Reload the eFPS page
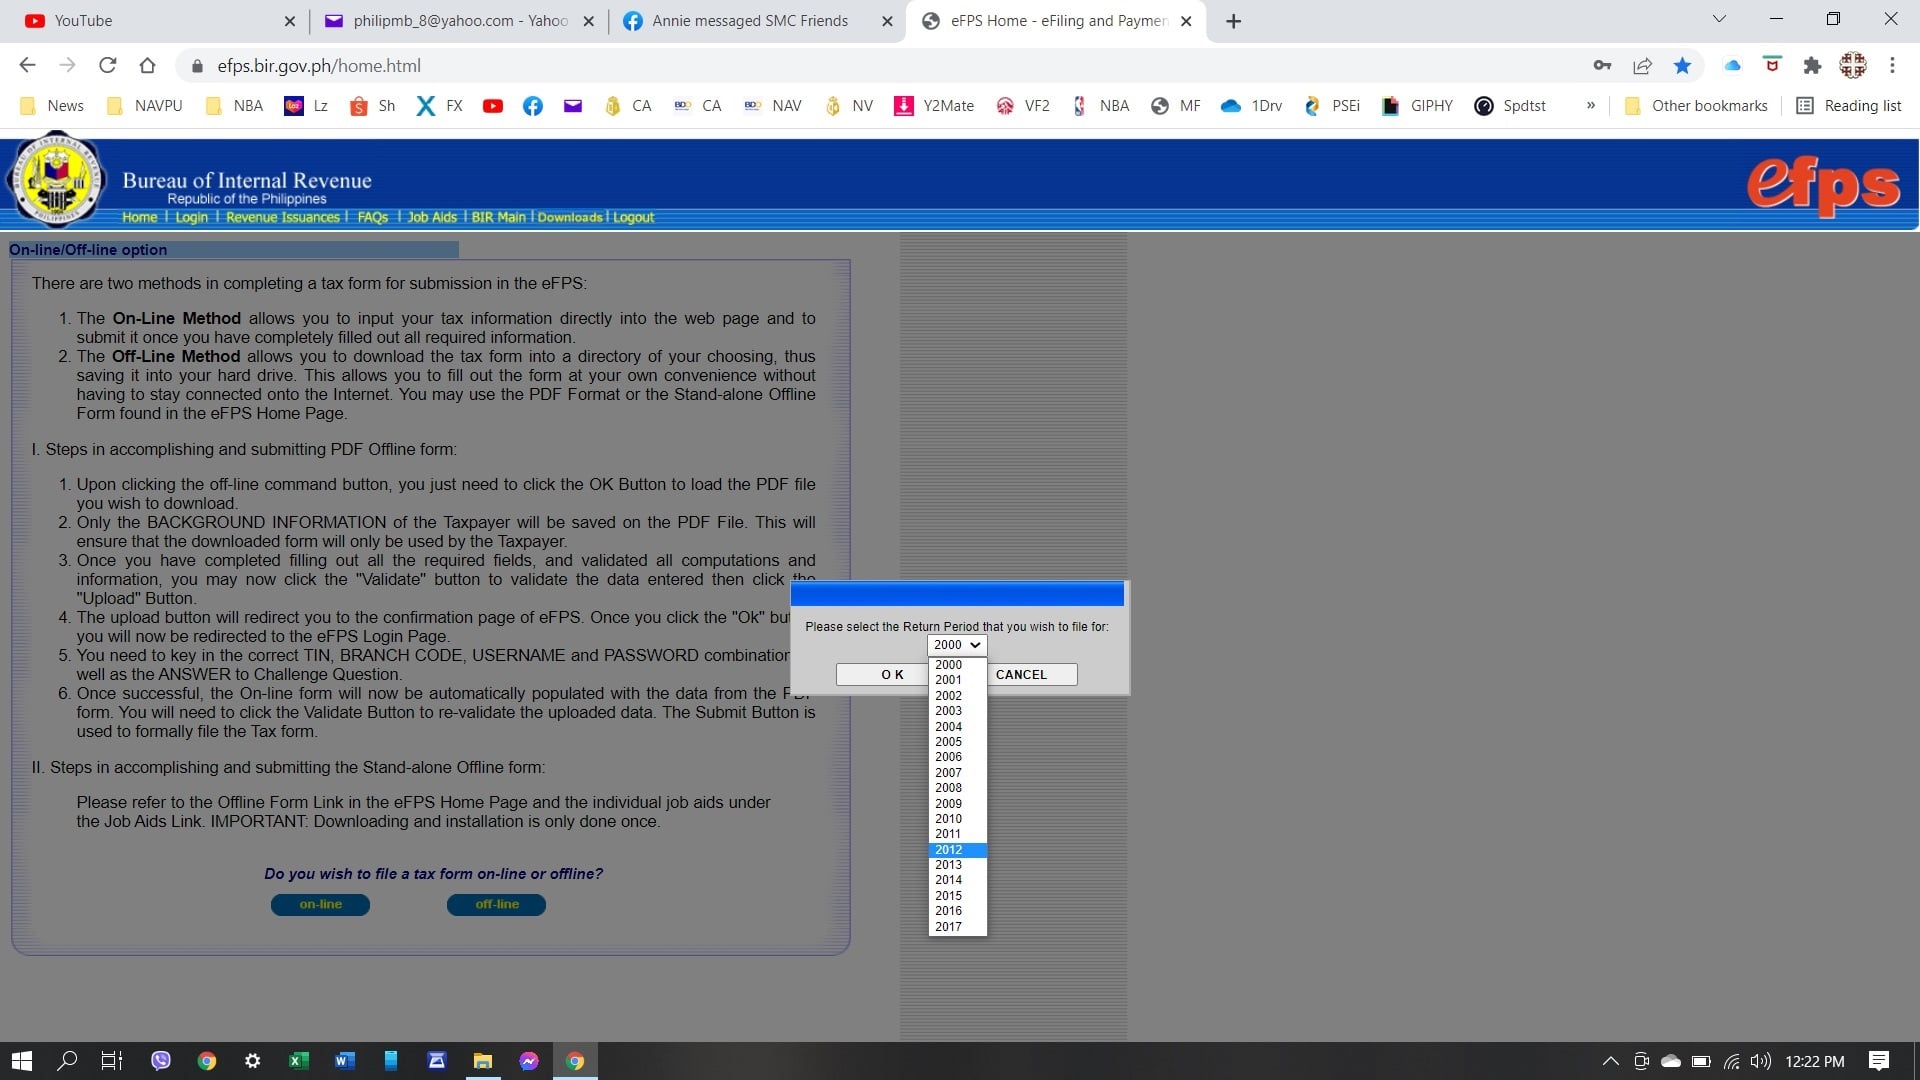1920x1080 pixels. [x=107, y=66]
